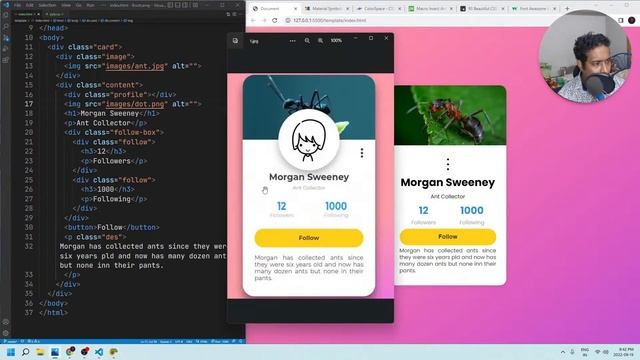The image size is (640, 360).
Task: Open the Selection menu in VS Code
Action: click(47, 5)
